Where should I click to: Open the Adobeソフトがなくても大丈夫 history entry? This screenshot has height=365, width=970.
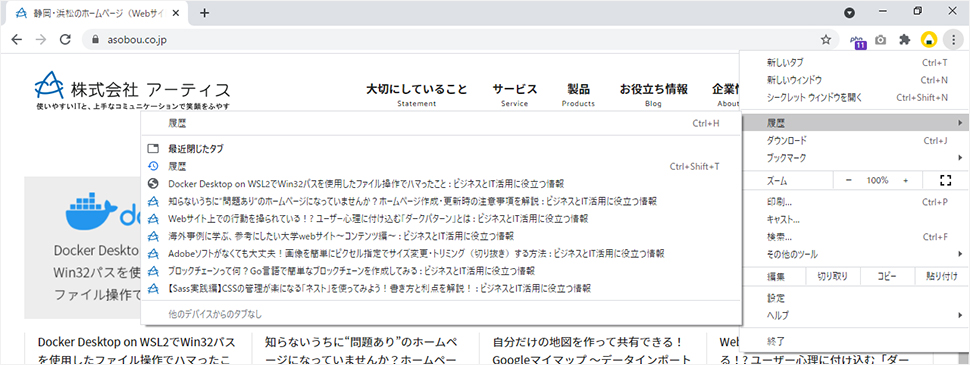click(x=441, y=253)
